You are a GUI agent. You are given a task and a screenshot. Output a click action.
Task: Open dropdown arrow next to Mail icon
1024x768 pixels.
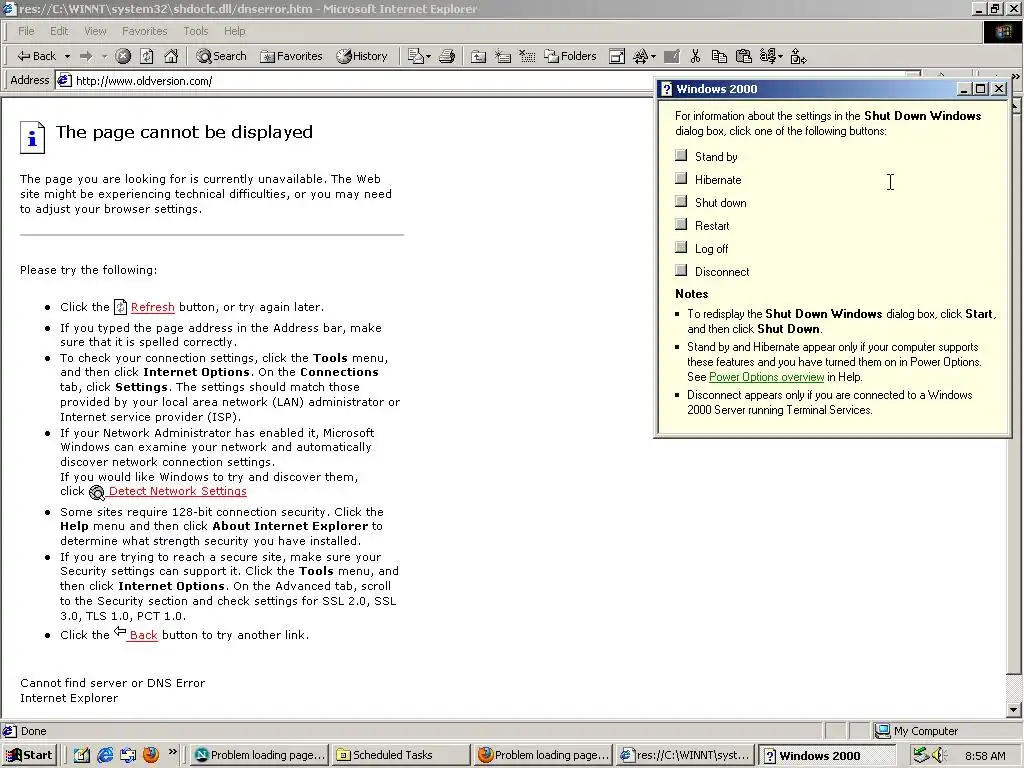click(x=428, y=57)
